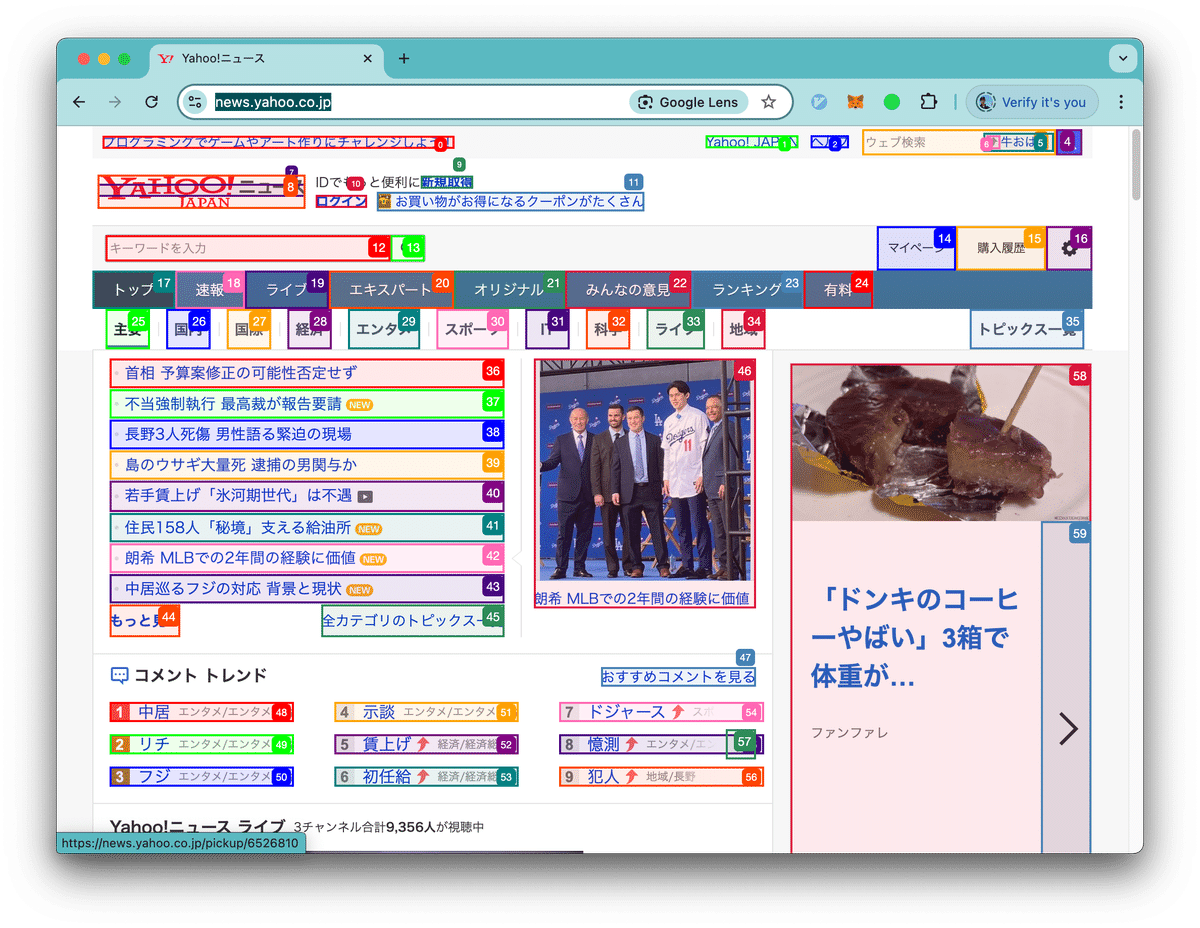Open headline 住民158人「秘境」支える給油所
1200x928 pixels.
[x=307, y=526]
